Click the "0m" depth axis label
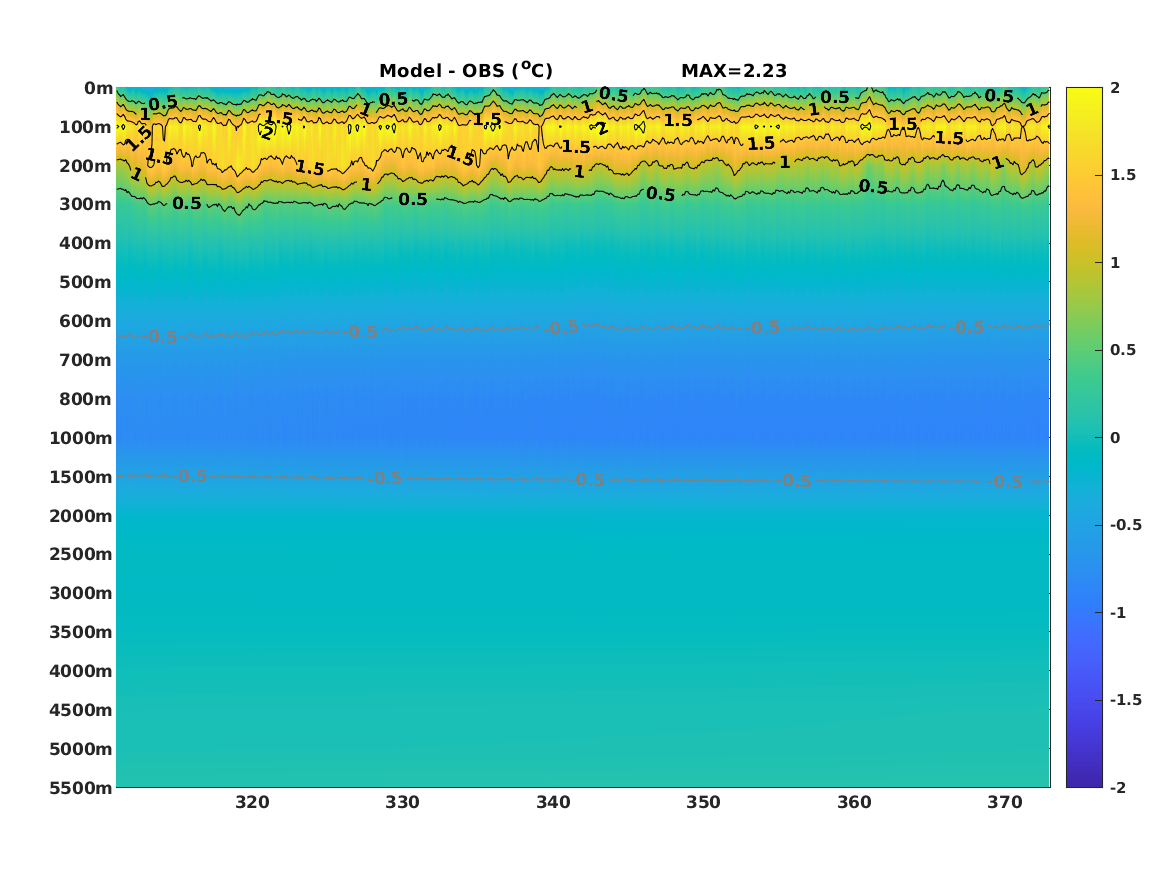 [x=98, y=89]
